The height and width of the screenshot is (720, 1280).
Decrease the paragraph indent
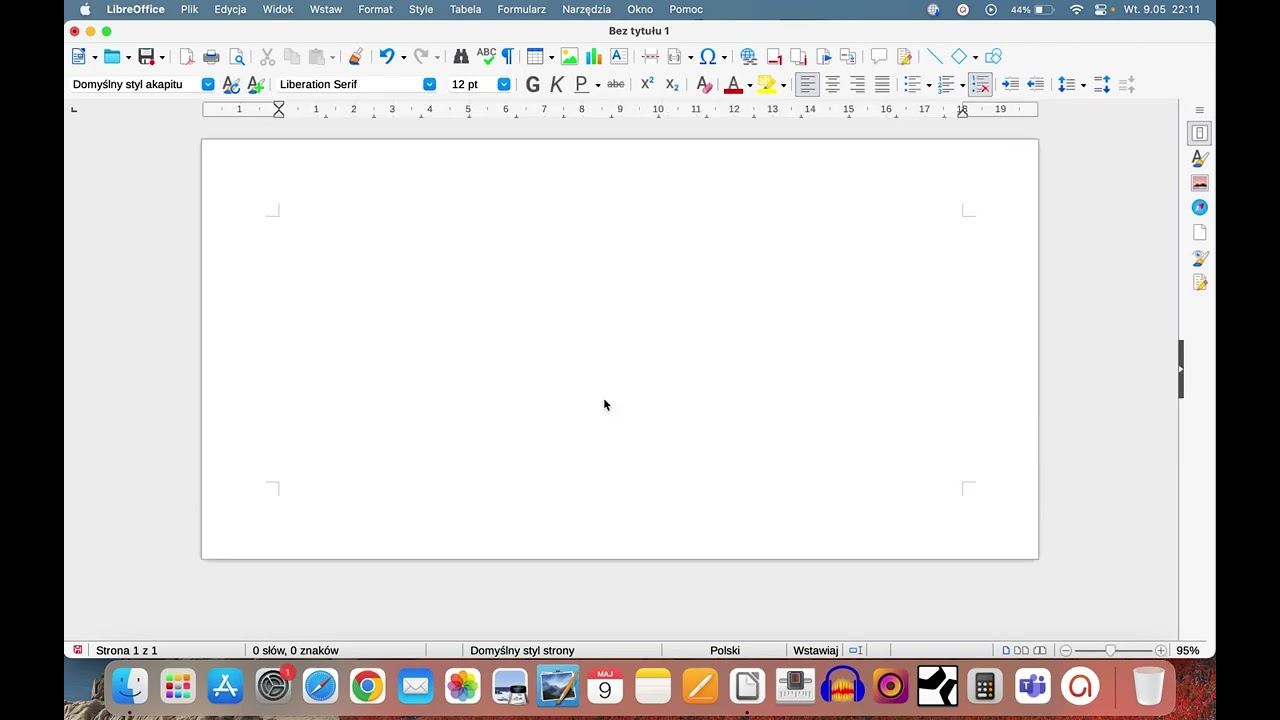coord(1036,84)
